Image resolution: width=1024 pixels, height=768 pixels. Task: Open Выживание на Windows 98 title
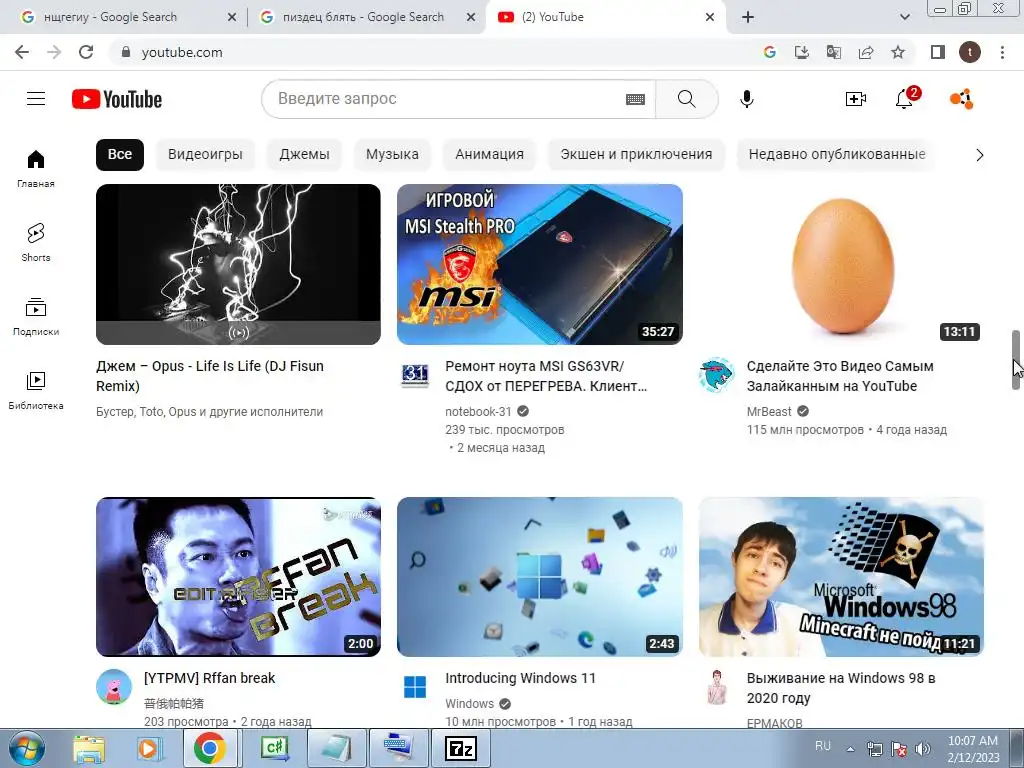point(841,688)
